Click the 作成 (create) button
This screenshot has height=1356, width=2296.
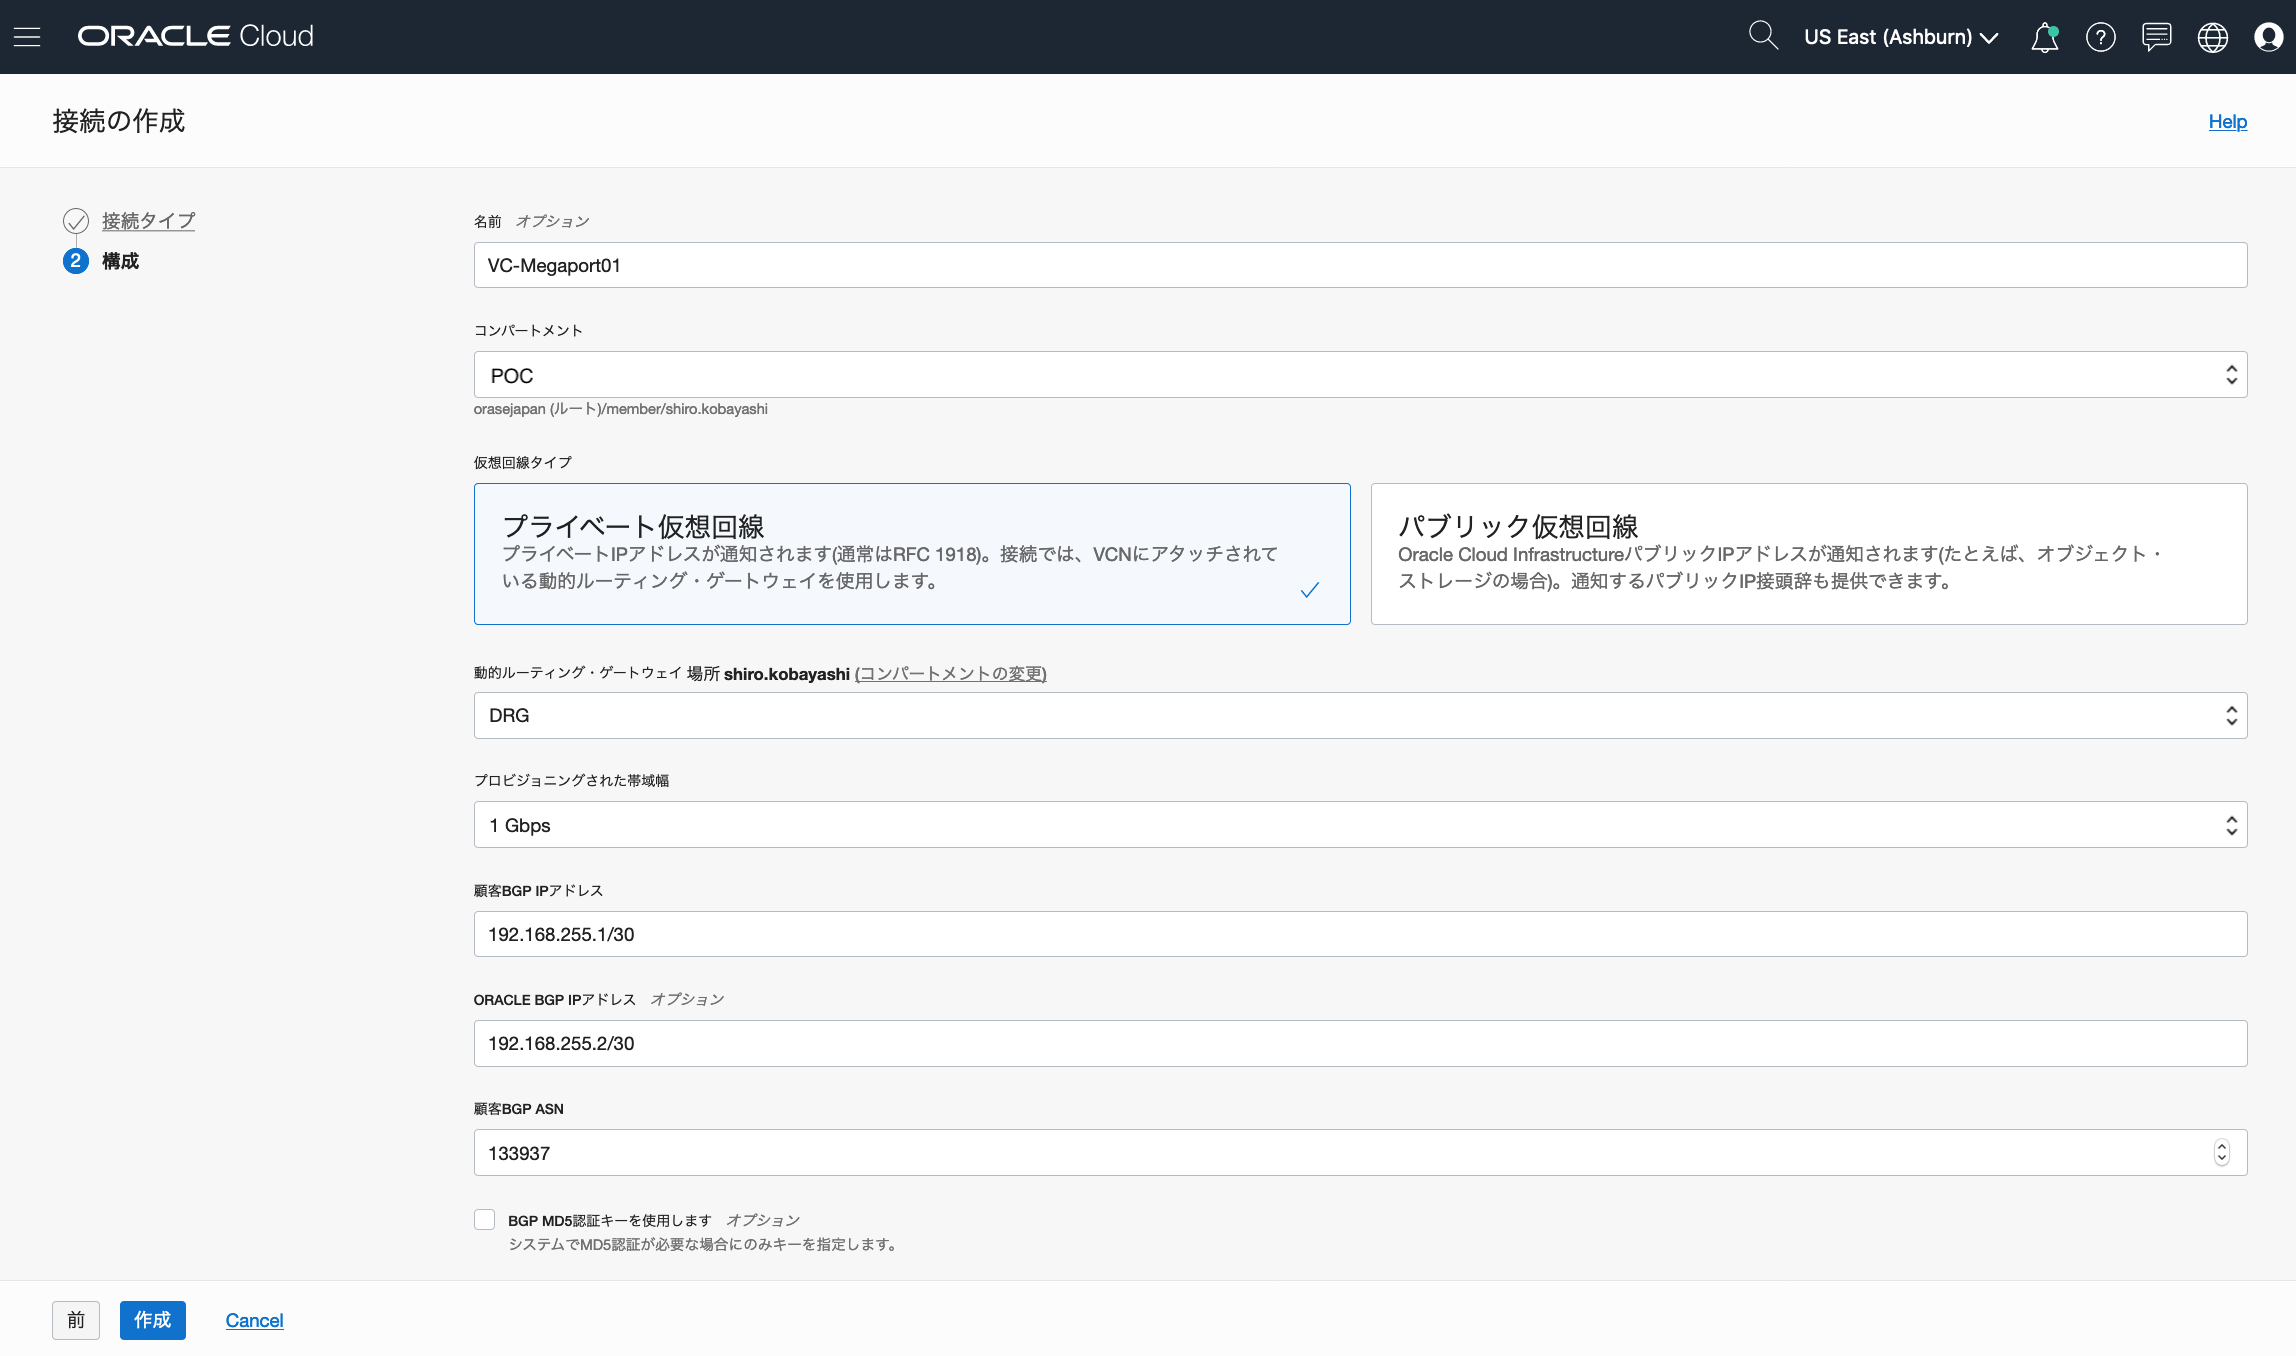[x=153, y=1320]
